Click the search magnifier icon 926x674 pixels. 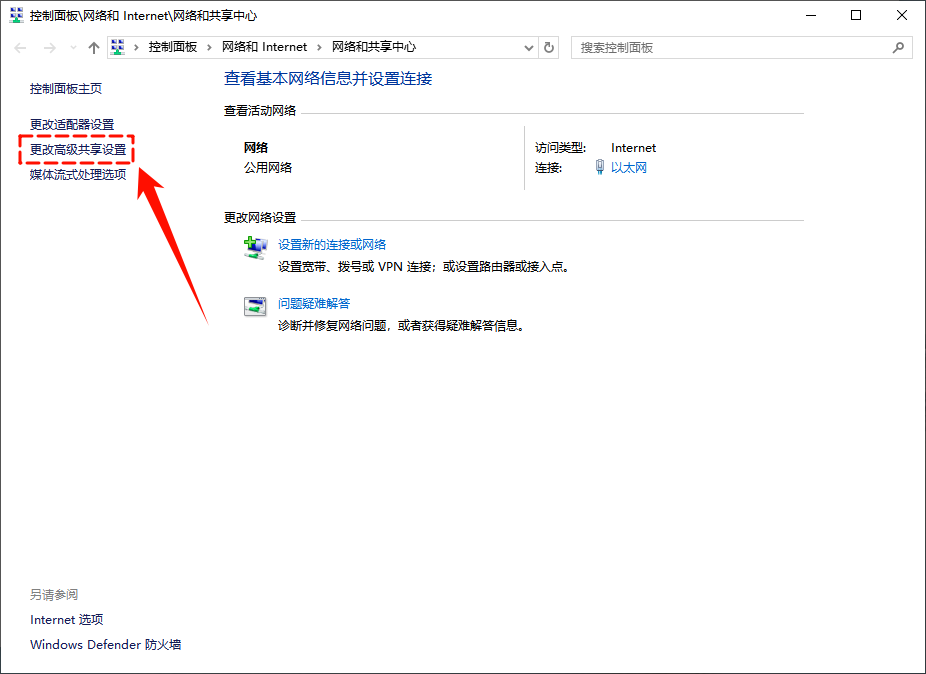pyautogui.click(x=899, y=47)
